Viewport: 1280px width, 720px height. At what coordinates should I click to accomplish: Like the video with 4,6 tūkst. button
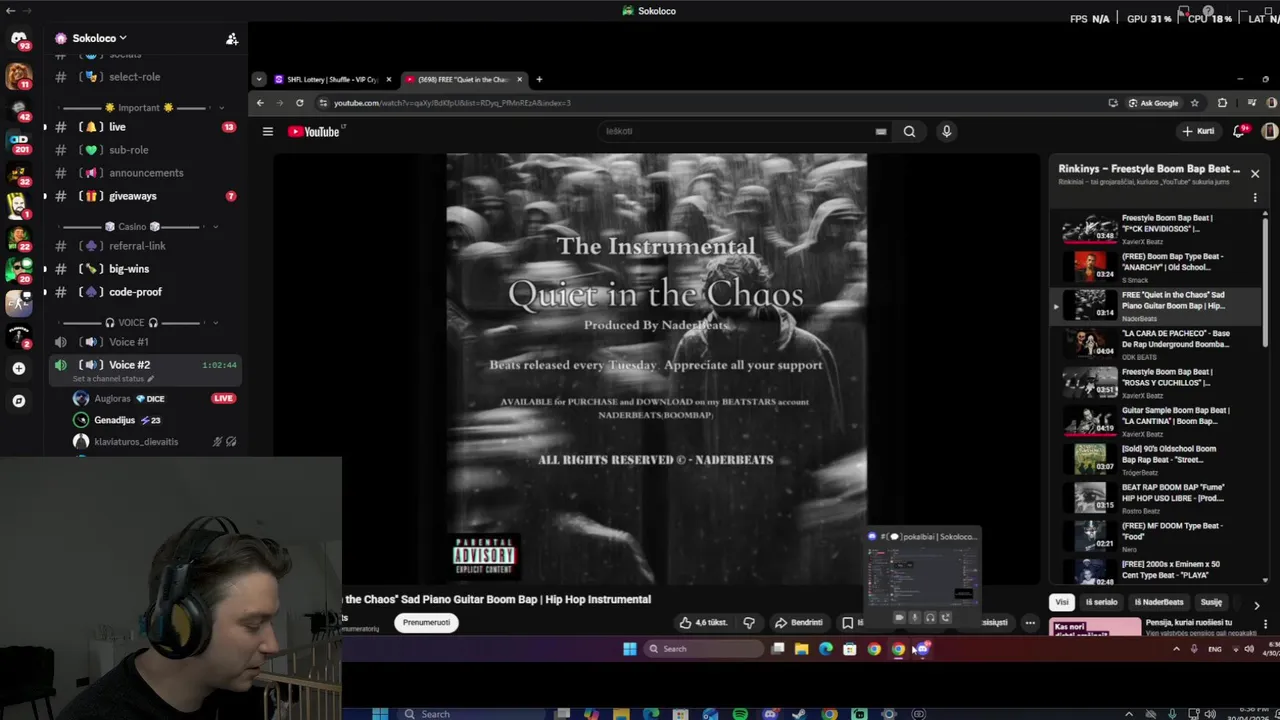703,622
